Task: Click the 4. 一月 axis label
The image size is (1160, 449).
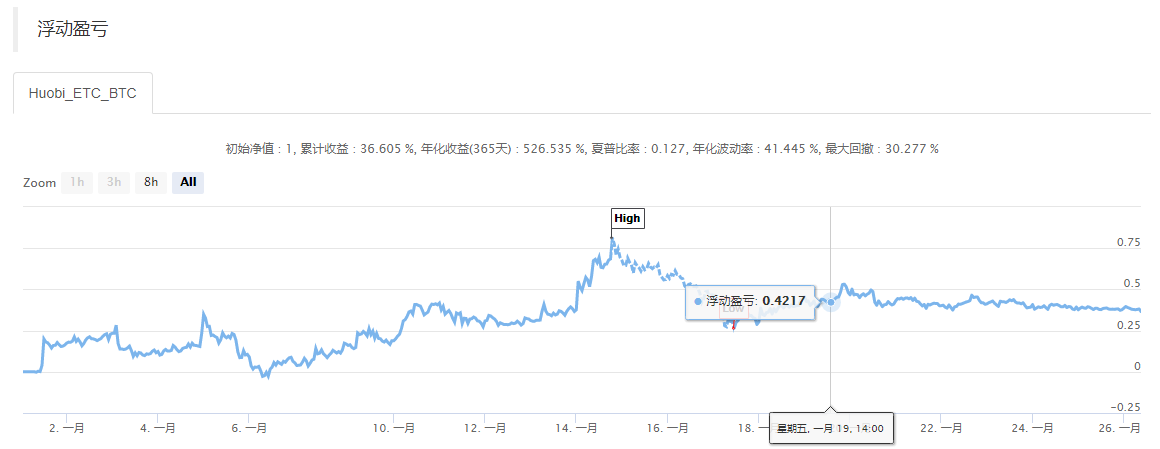Action: tap(157, 428)
